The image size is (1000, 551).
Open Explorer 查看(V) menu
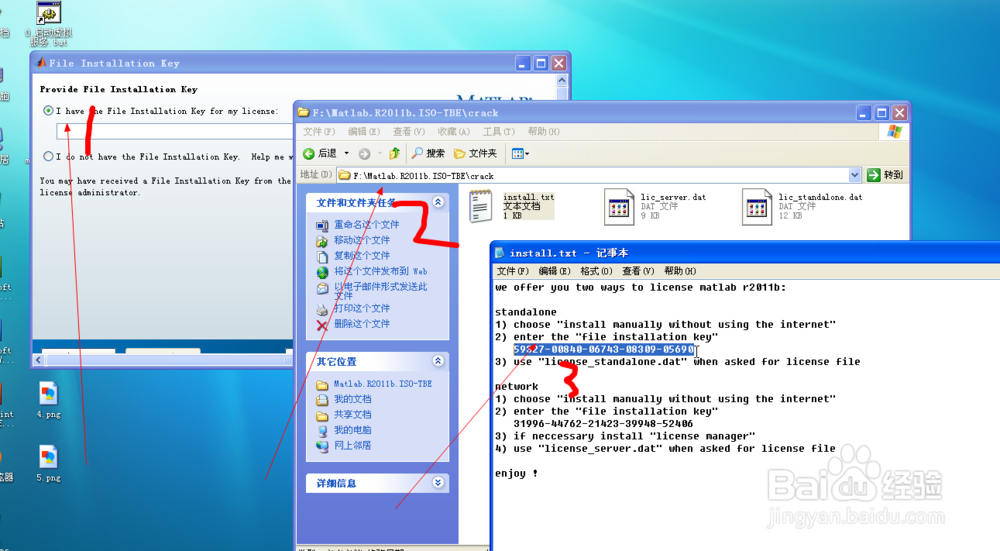click(x=409, y=131)
